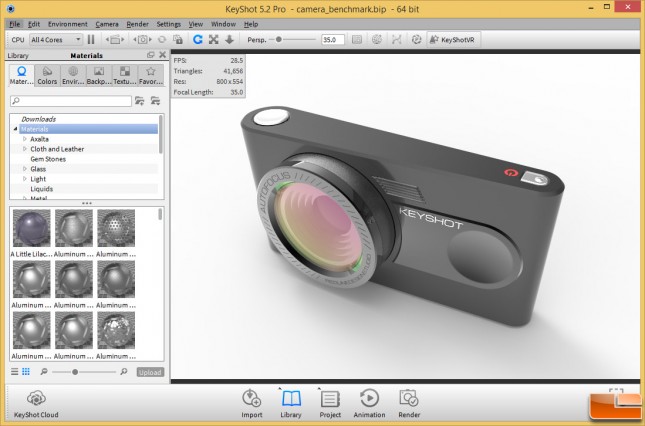Switch to the Backplates library tab

(x=99, y=75)
